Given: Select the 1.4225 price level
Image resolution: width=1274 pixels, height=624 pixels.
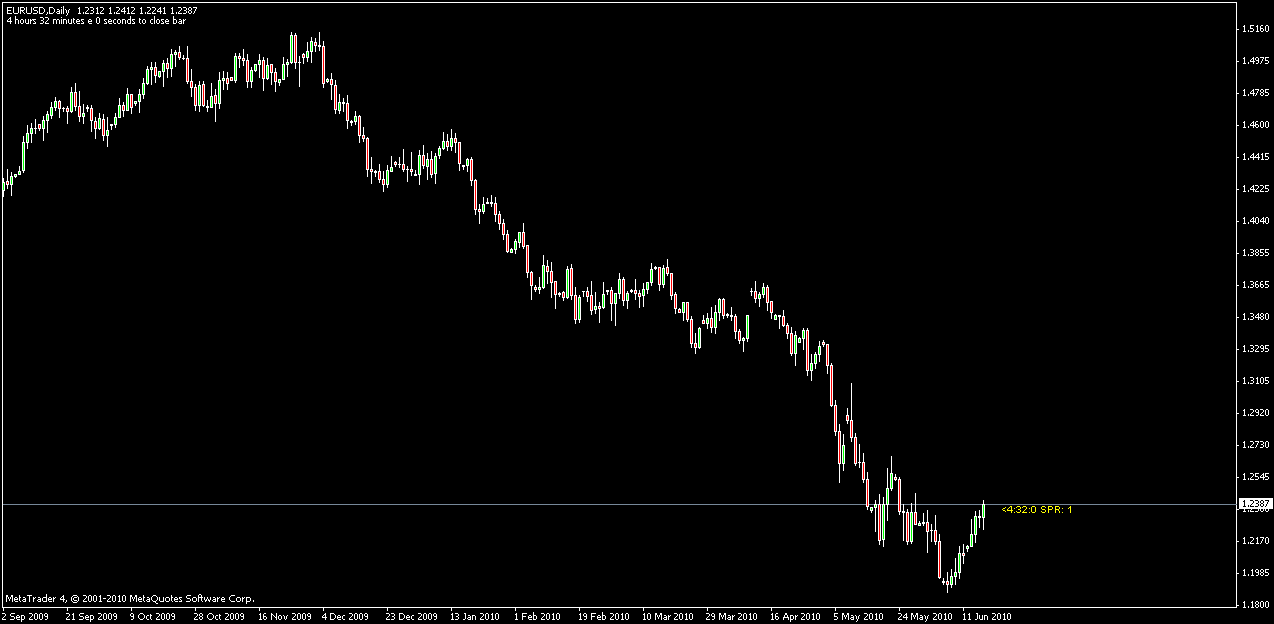Looking at the screenshot, I should 1255,189.
